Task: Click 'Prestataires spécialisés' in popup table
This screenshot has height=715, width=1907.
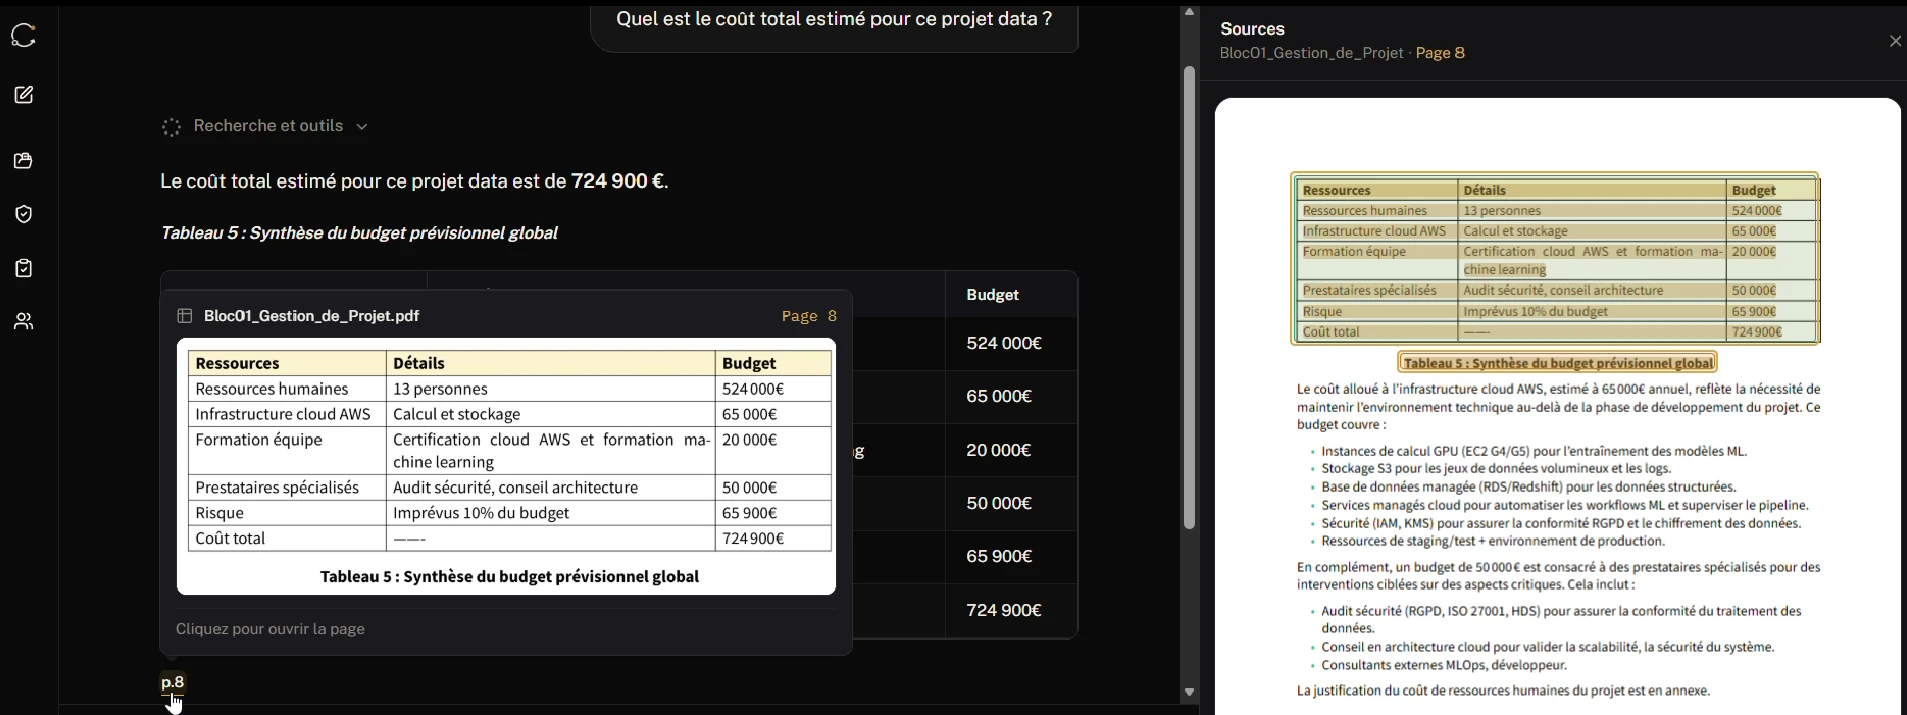Action: (x=277, y=488)
